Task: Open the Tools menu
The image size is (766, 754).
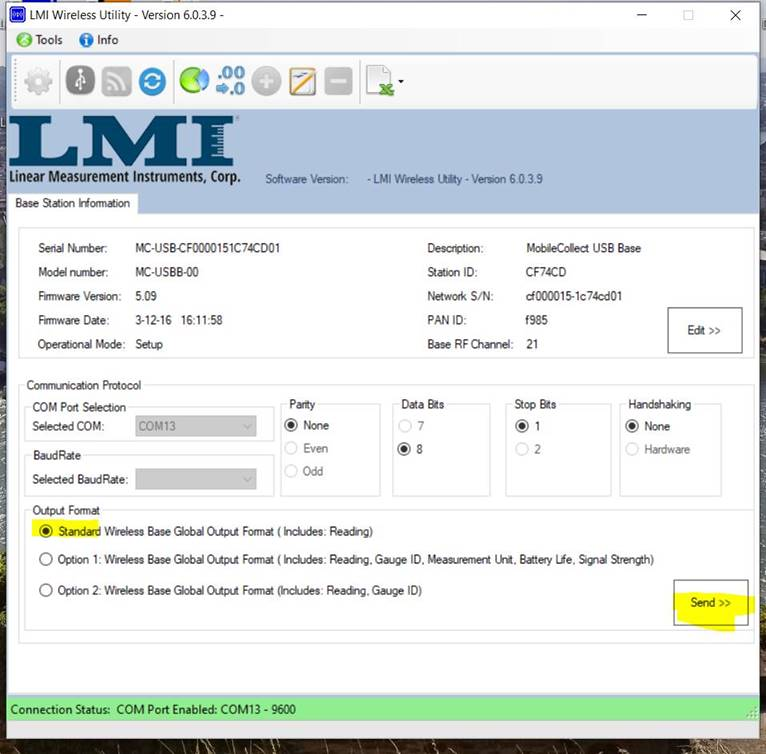Action: 40,40
